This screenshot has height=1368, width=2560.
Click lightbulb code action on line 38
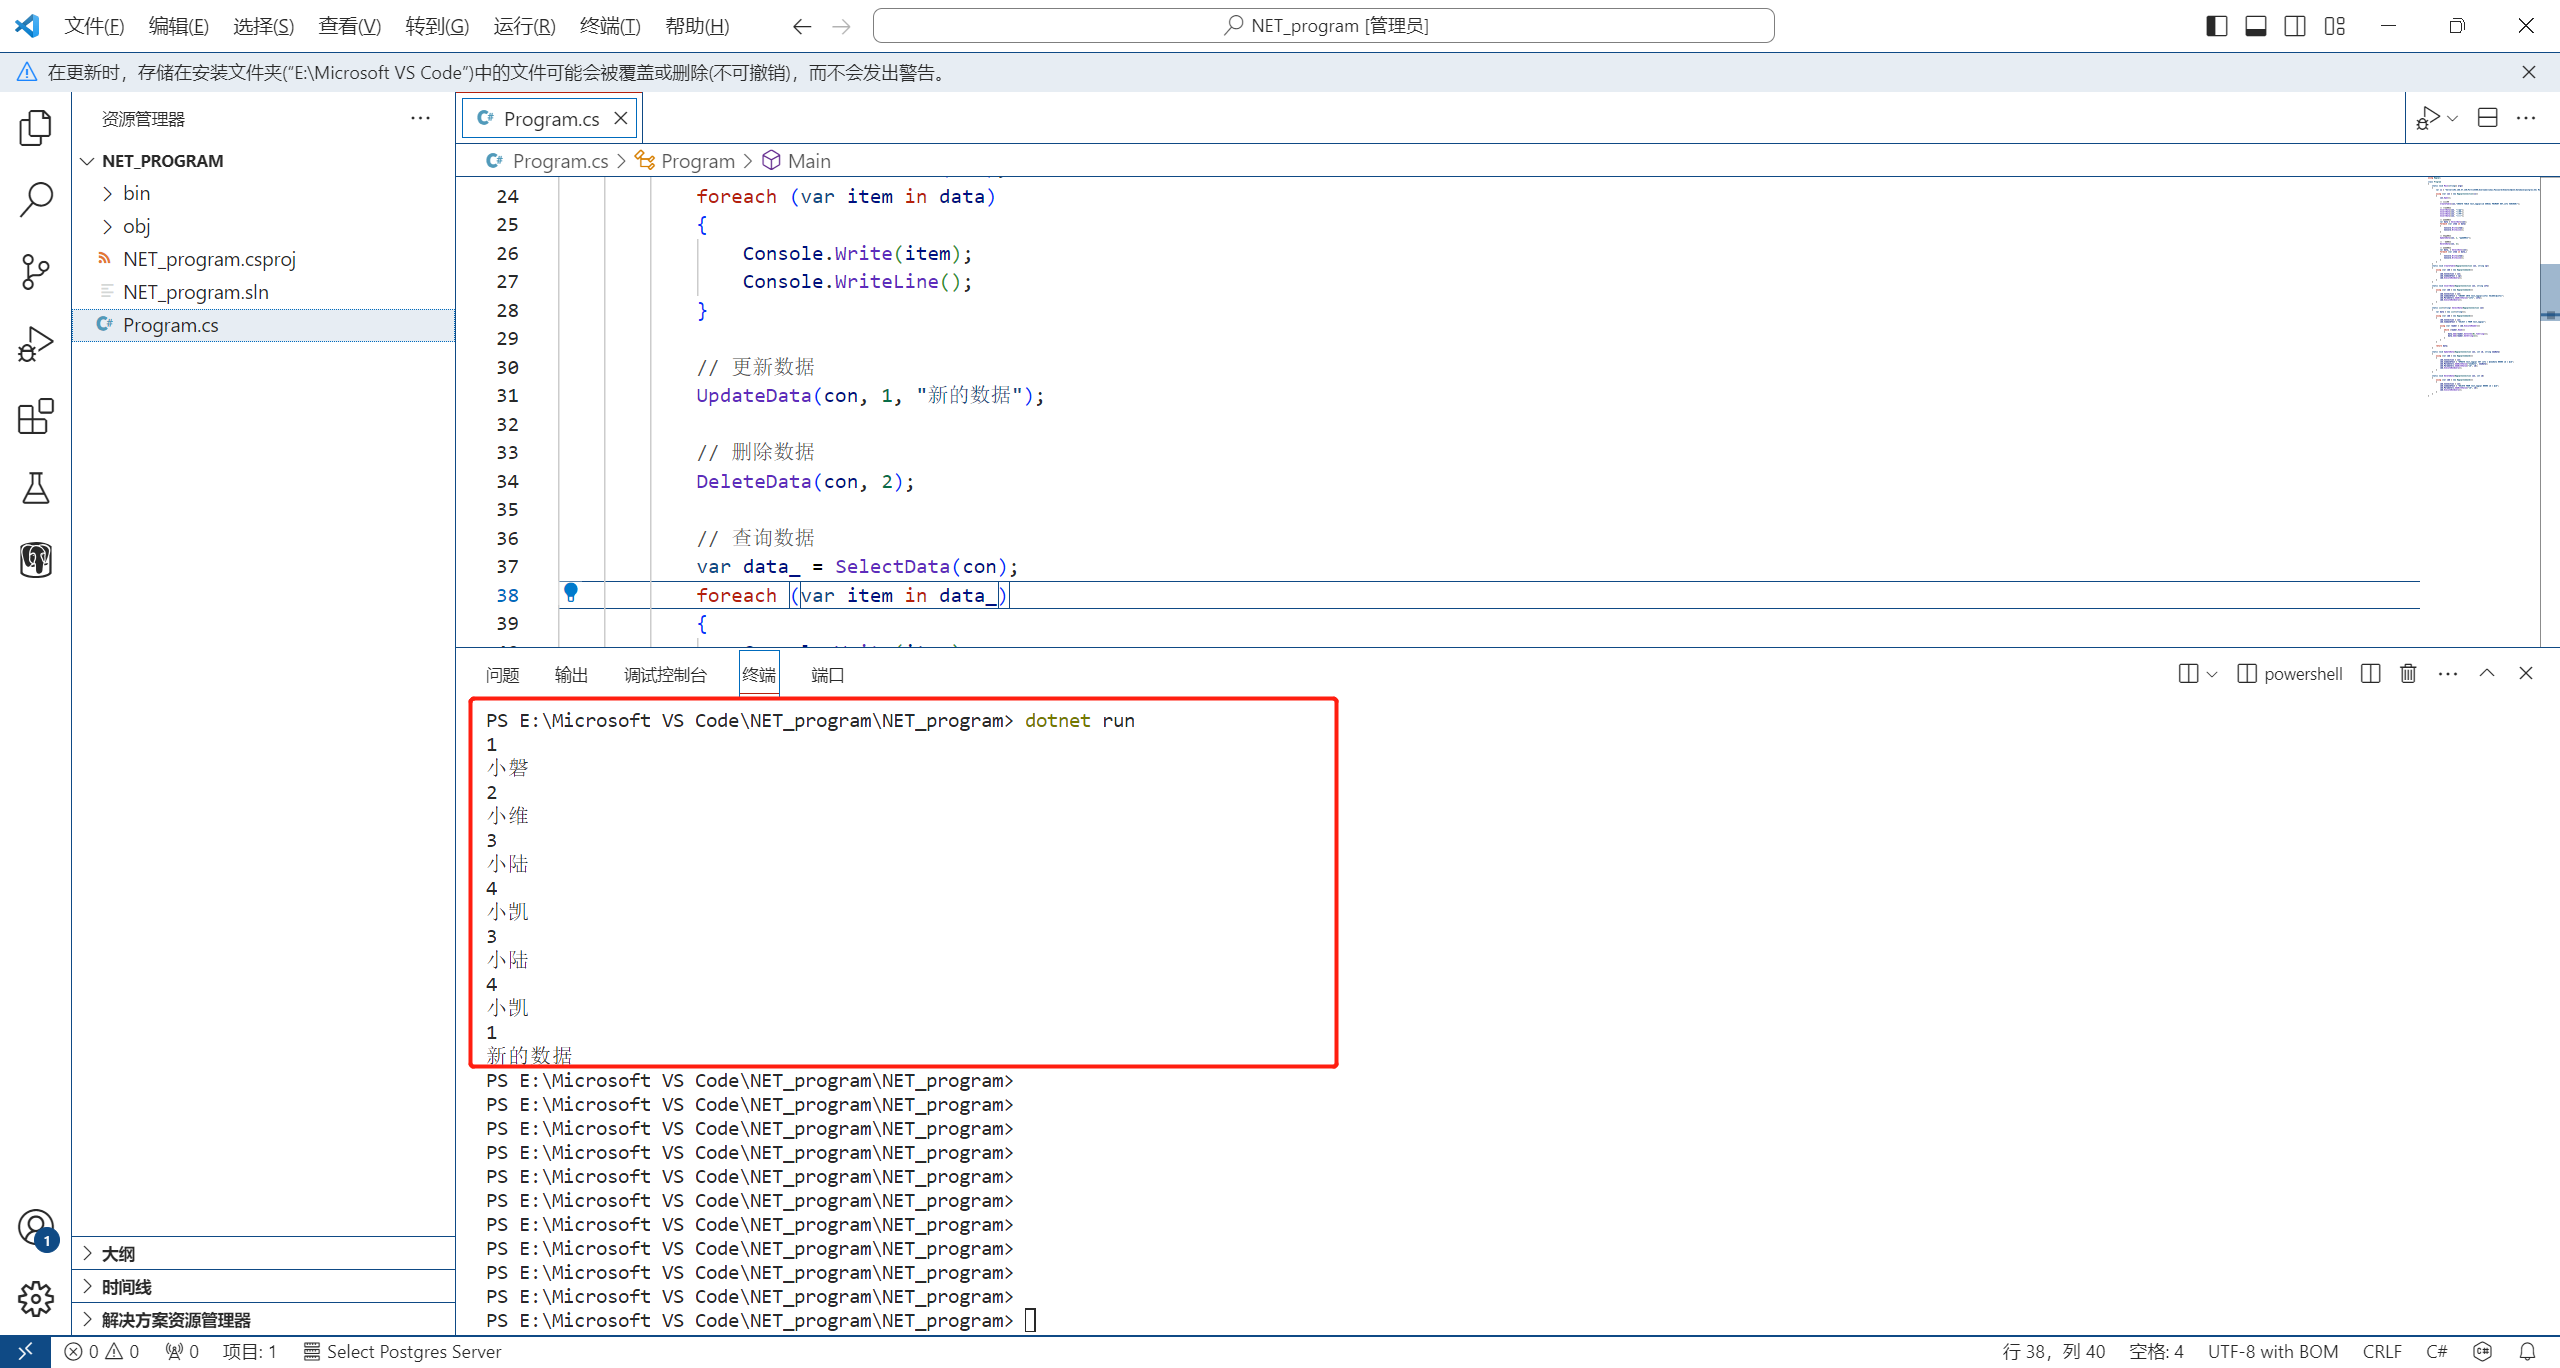571,592
